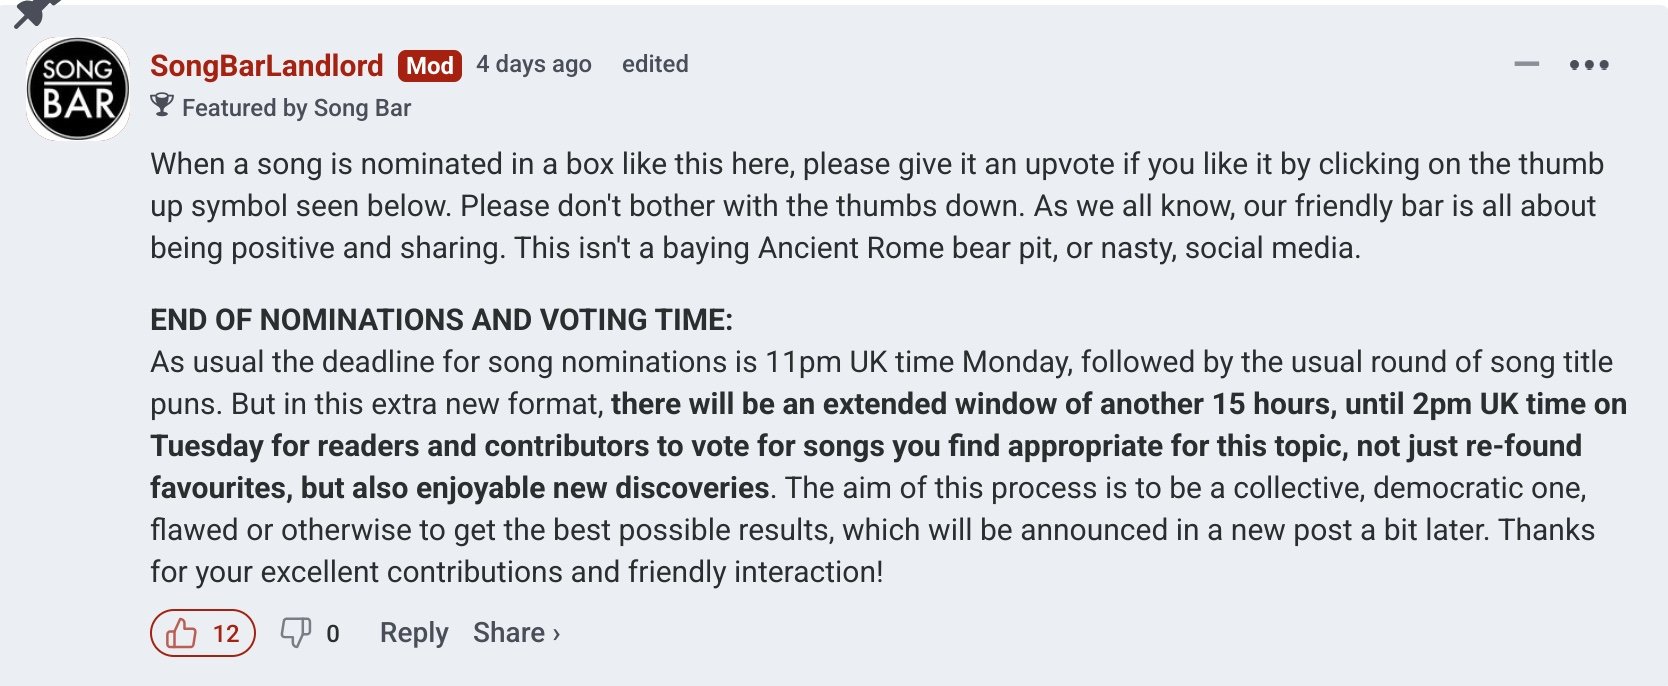The image size is (1668, 686).
Task: Click the downvote count 0
Action: (333, 634)
